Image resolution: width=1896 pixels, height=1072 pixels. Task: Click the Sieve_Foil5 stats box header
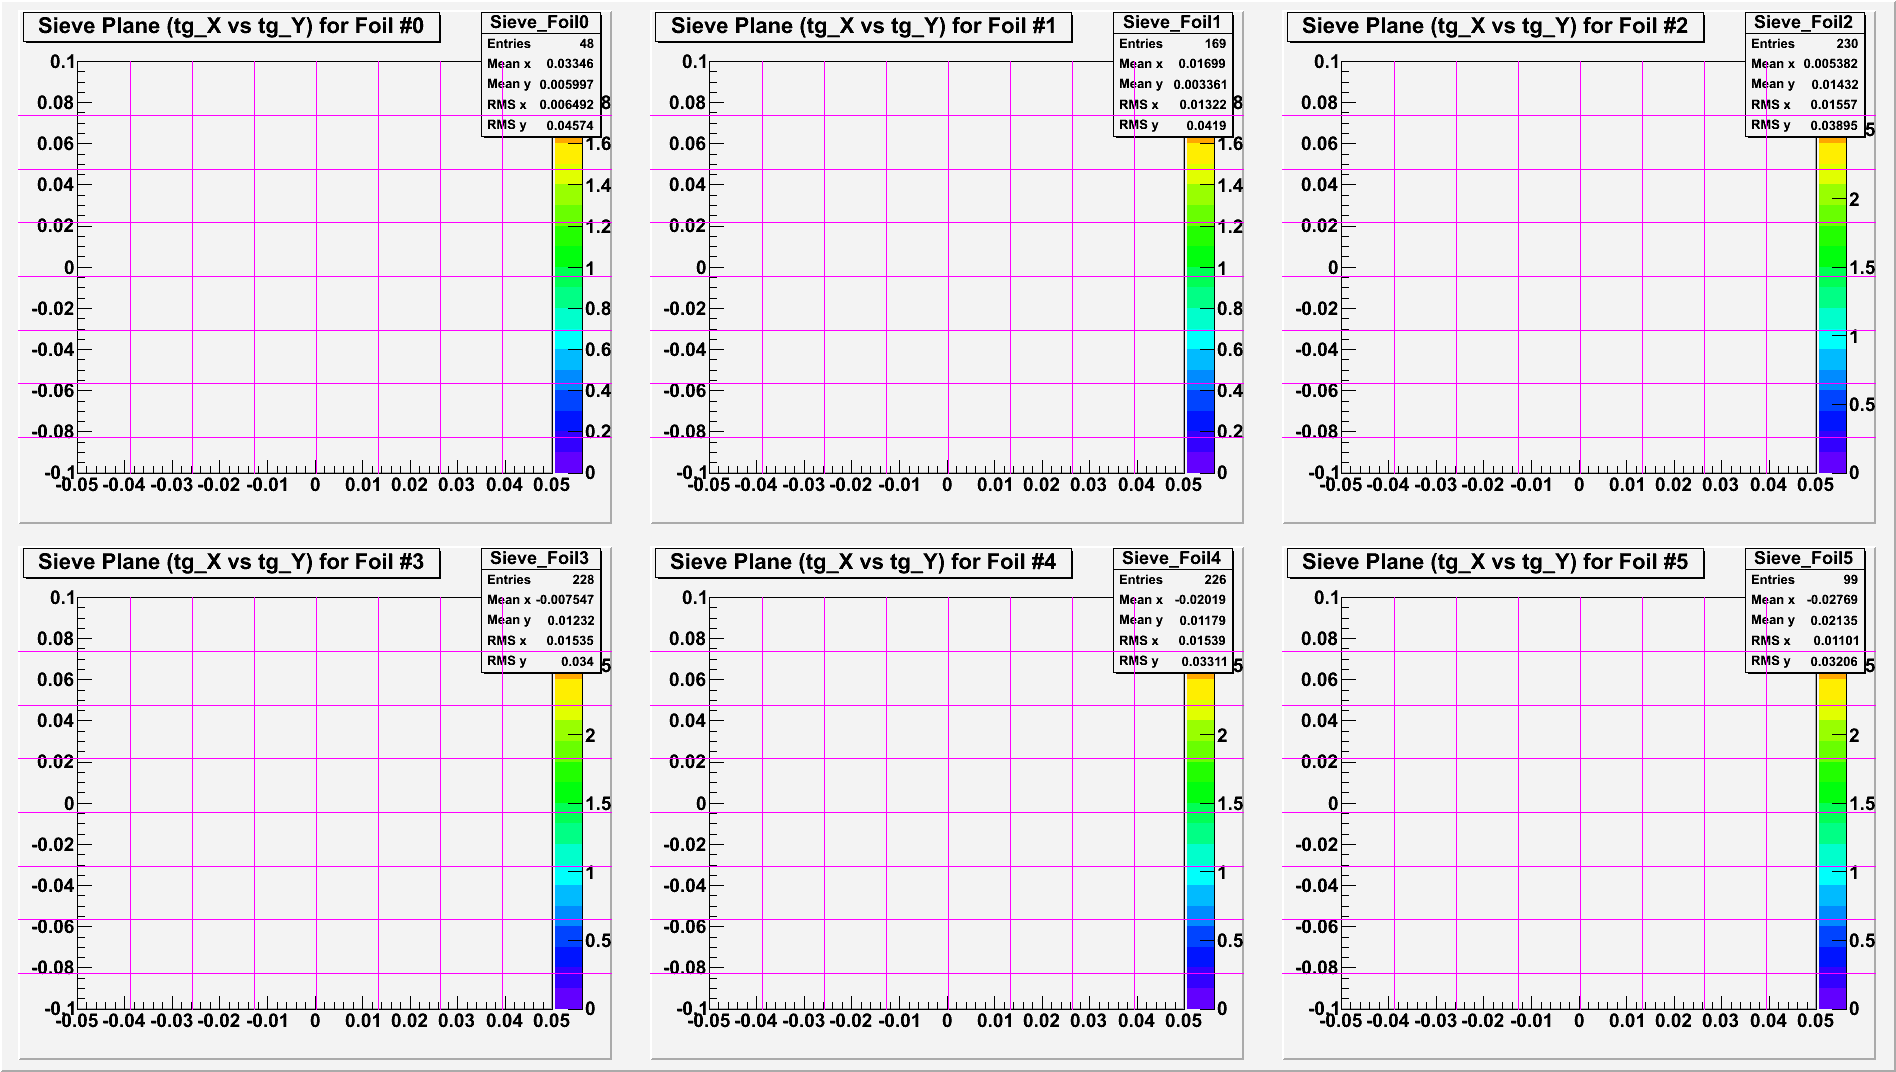[x=1804, y=558]
